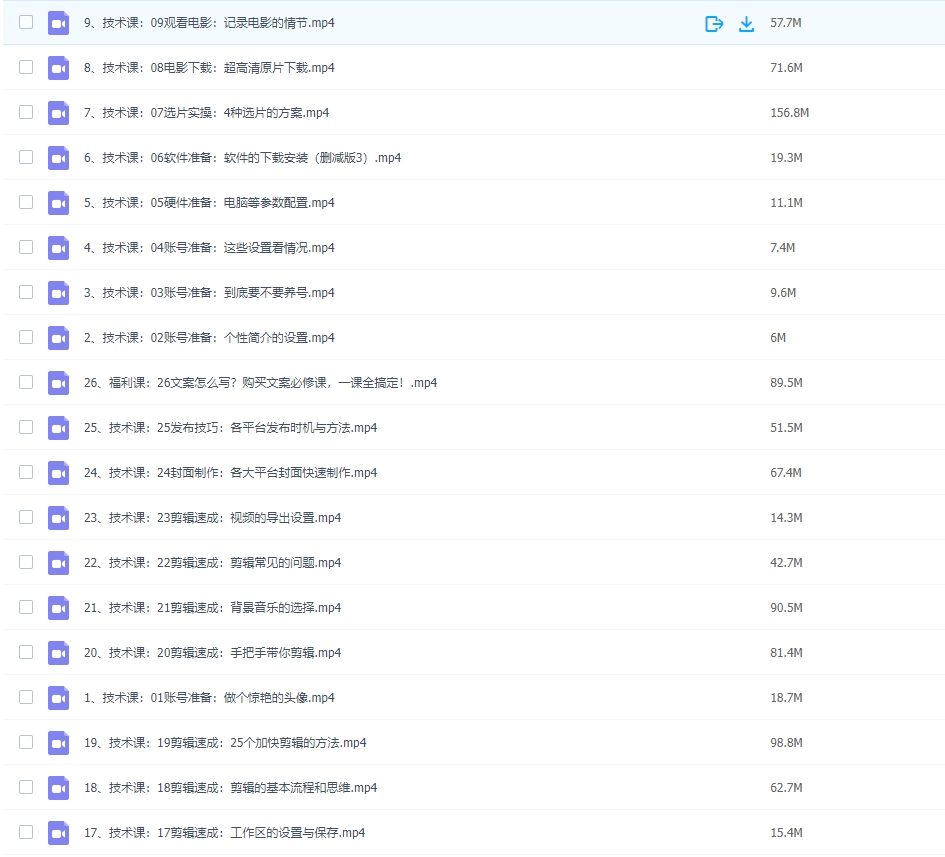
Task: Open 02账号准备 file
Action: (210, 337)
